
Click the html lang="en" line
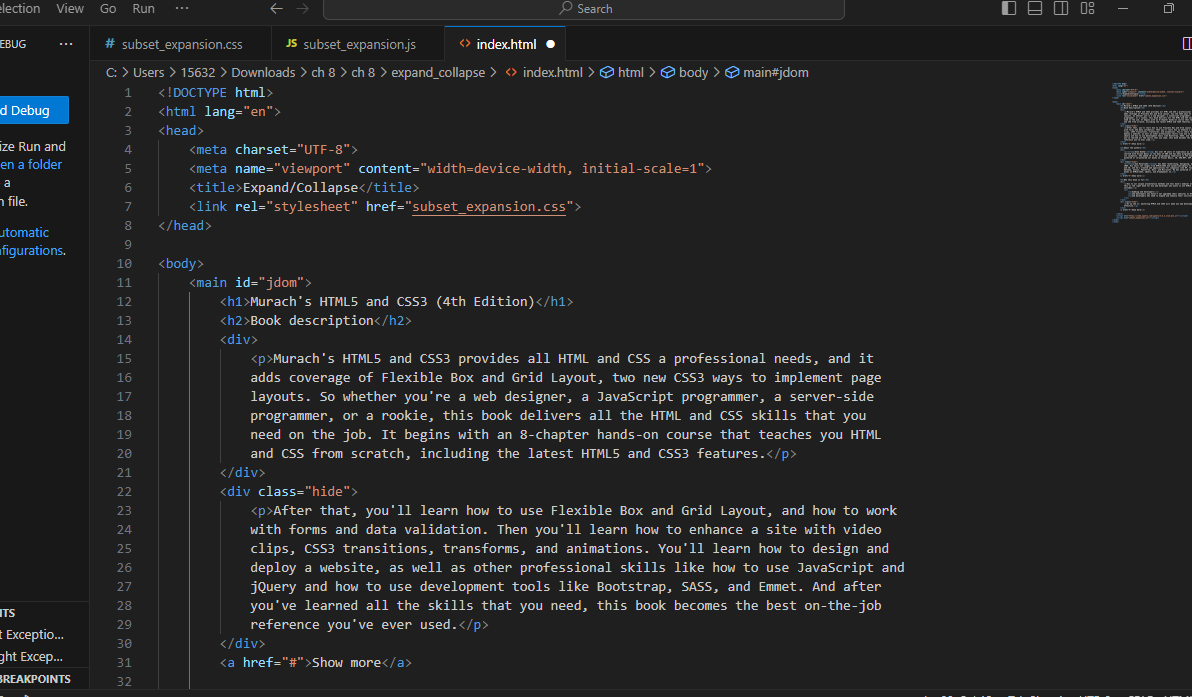[x=220, y=112]
